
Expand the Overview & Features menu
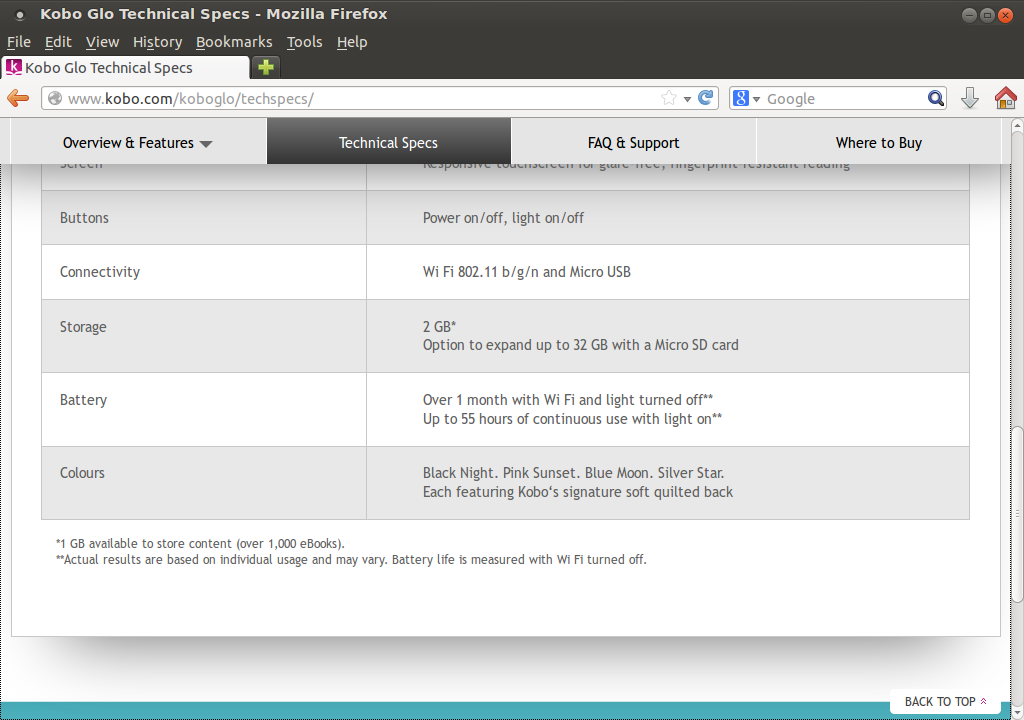coord(137,142)
